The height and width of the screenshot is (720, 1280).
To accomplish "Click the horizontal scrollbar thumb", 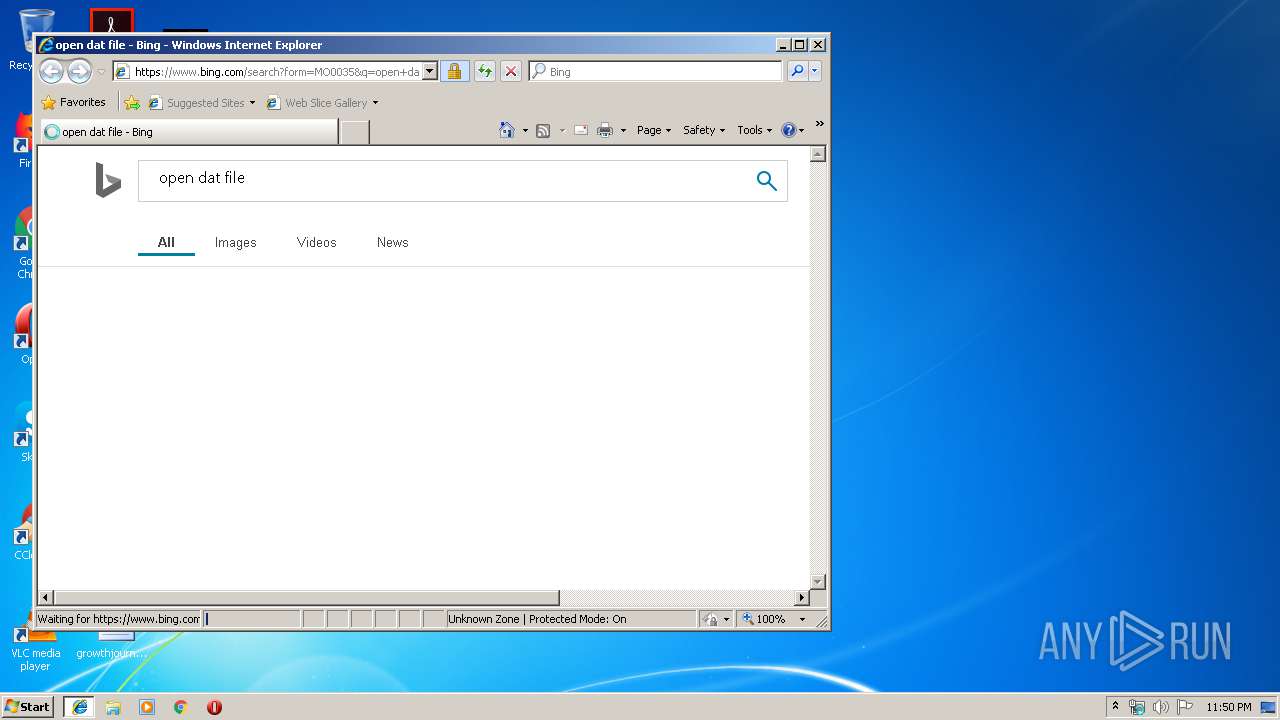I will click(x=306, y=597).
